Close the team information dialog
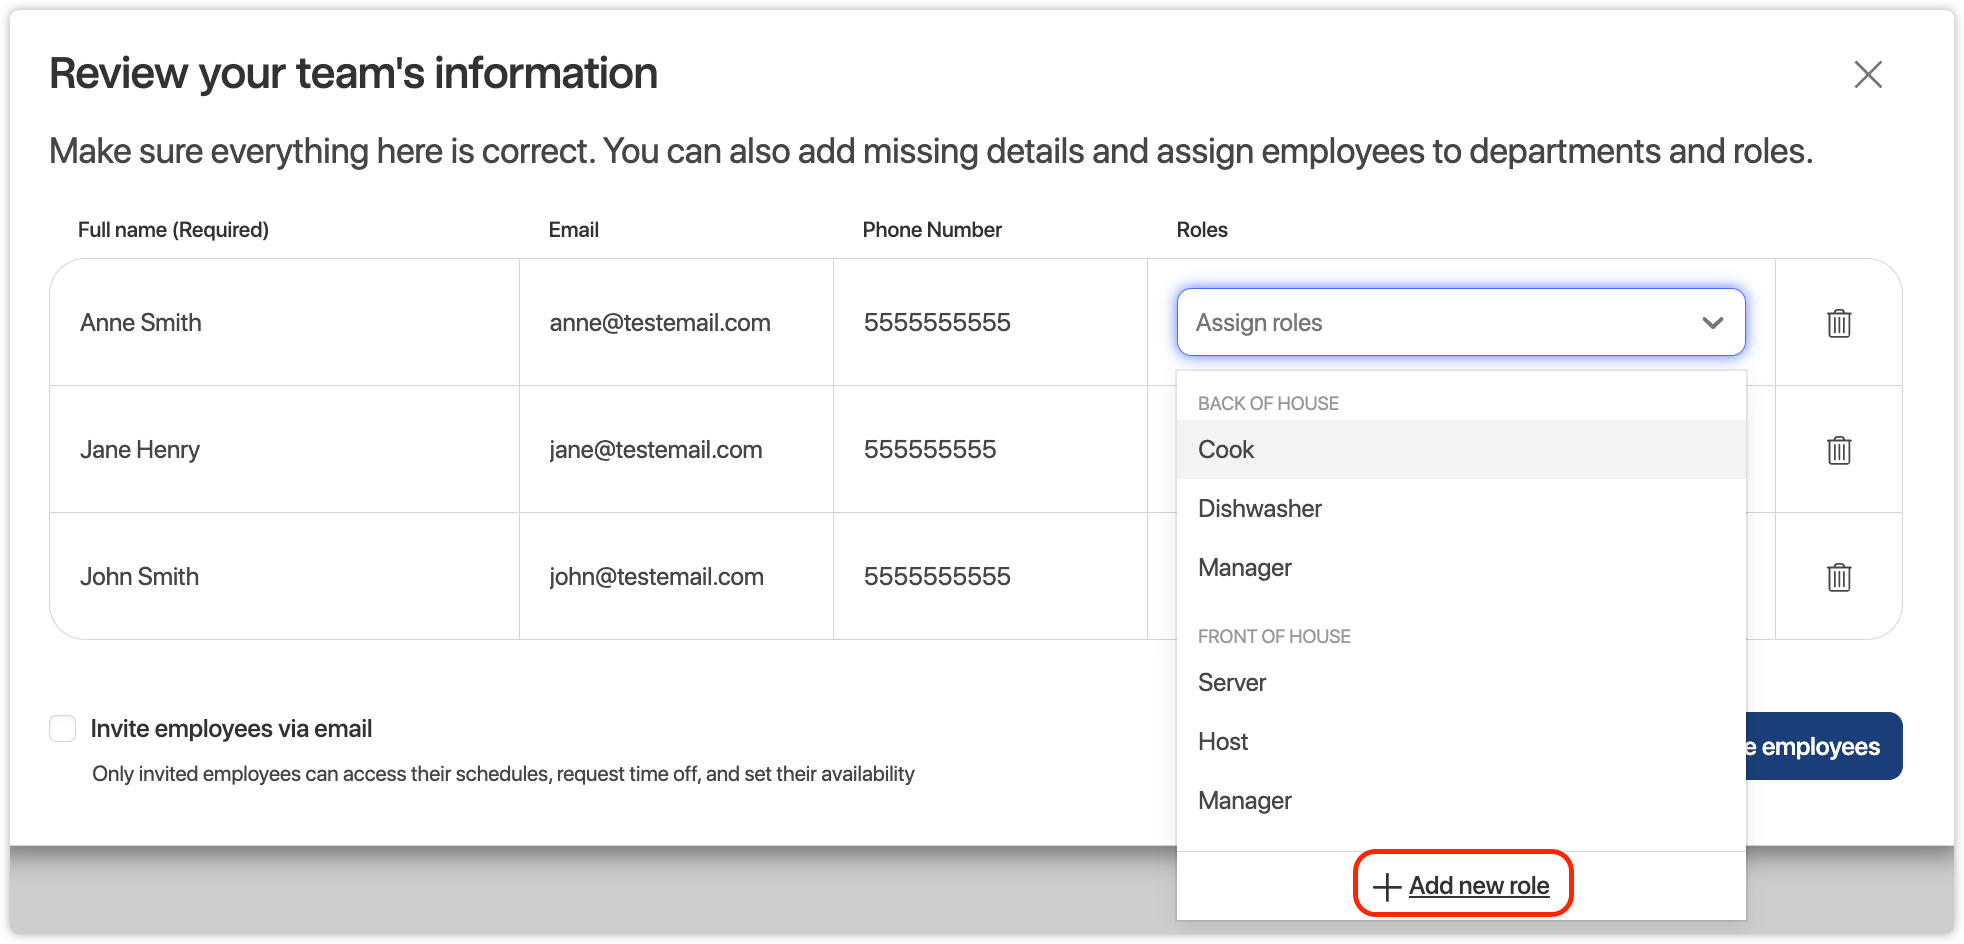 click(1867, 74)
